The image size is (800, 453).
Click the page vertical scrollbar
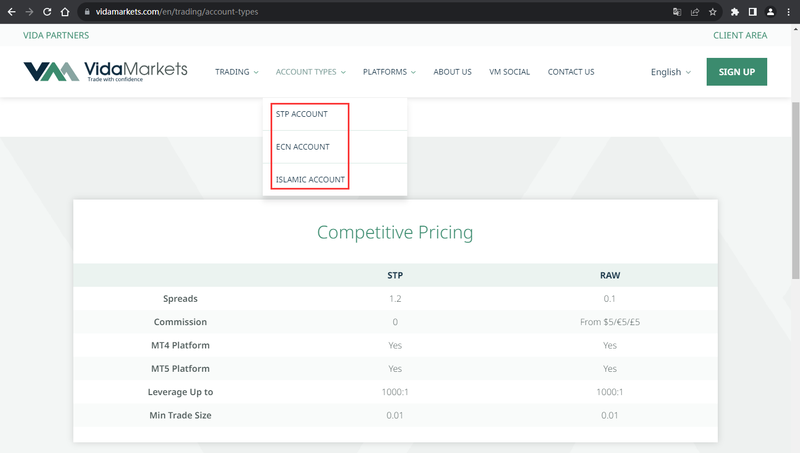tap(795, 190)
